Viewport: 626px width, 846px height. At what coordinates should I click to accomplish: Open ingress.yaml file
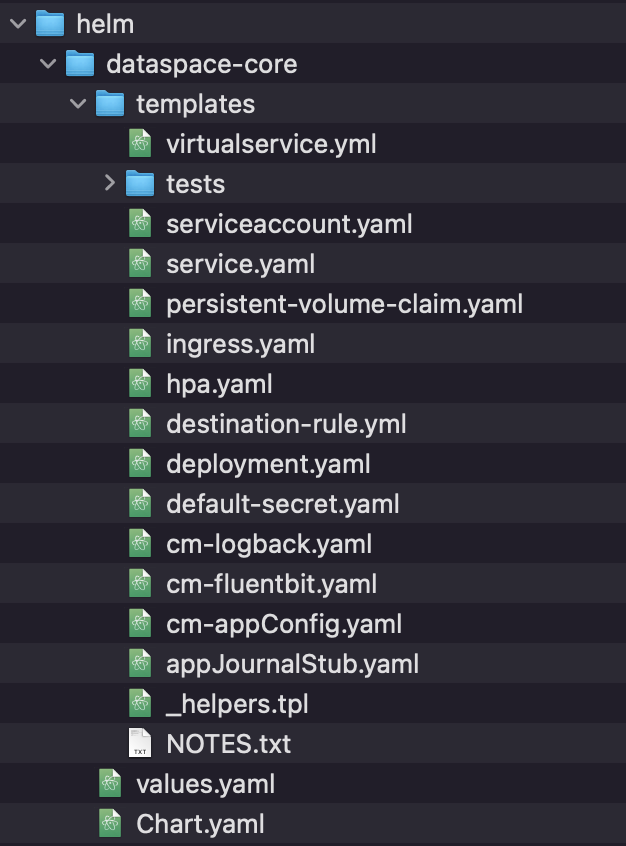(x=240, y=344)
